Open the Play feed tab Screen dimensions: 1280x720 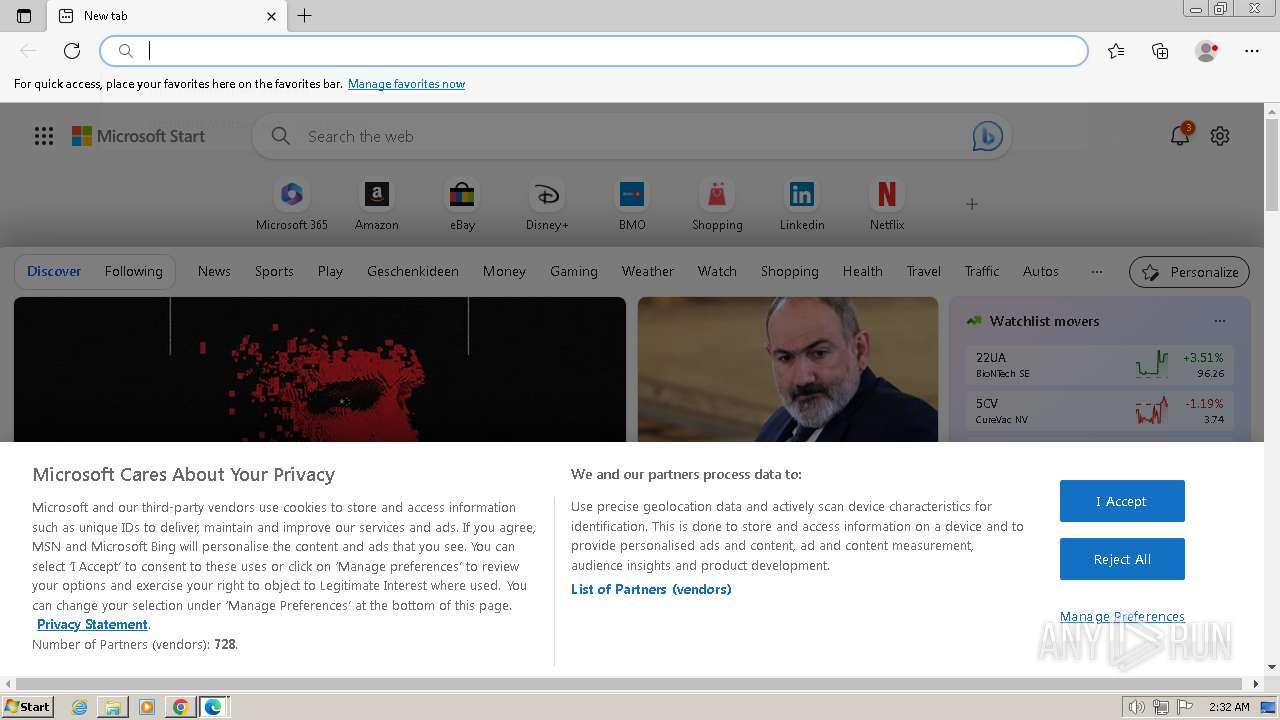330,271
